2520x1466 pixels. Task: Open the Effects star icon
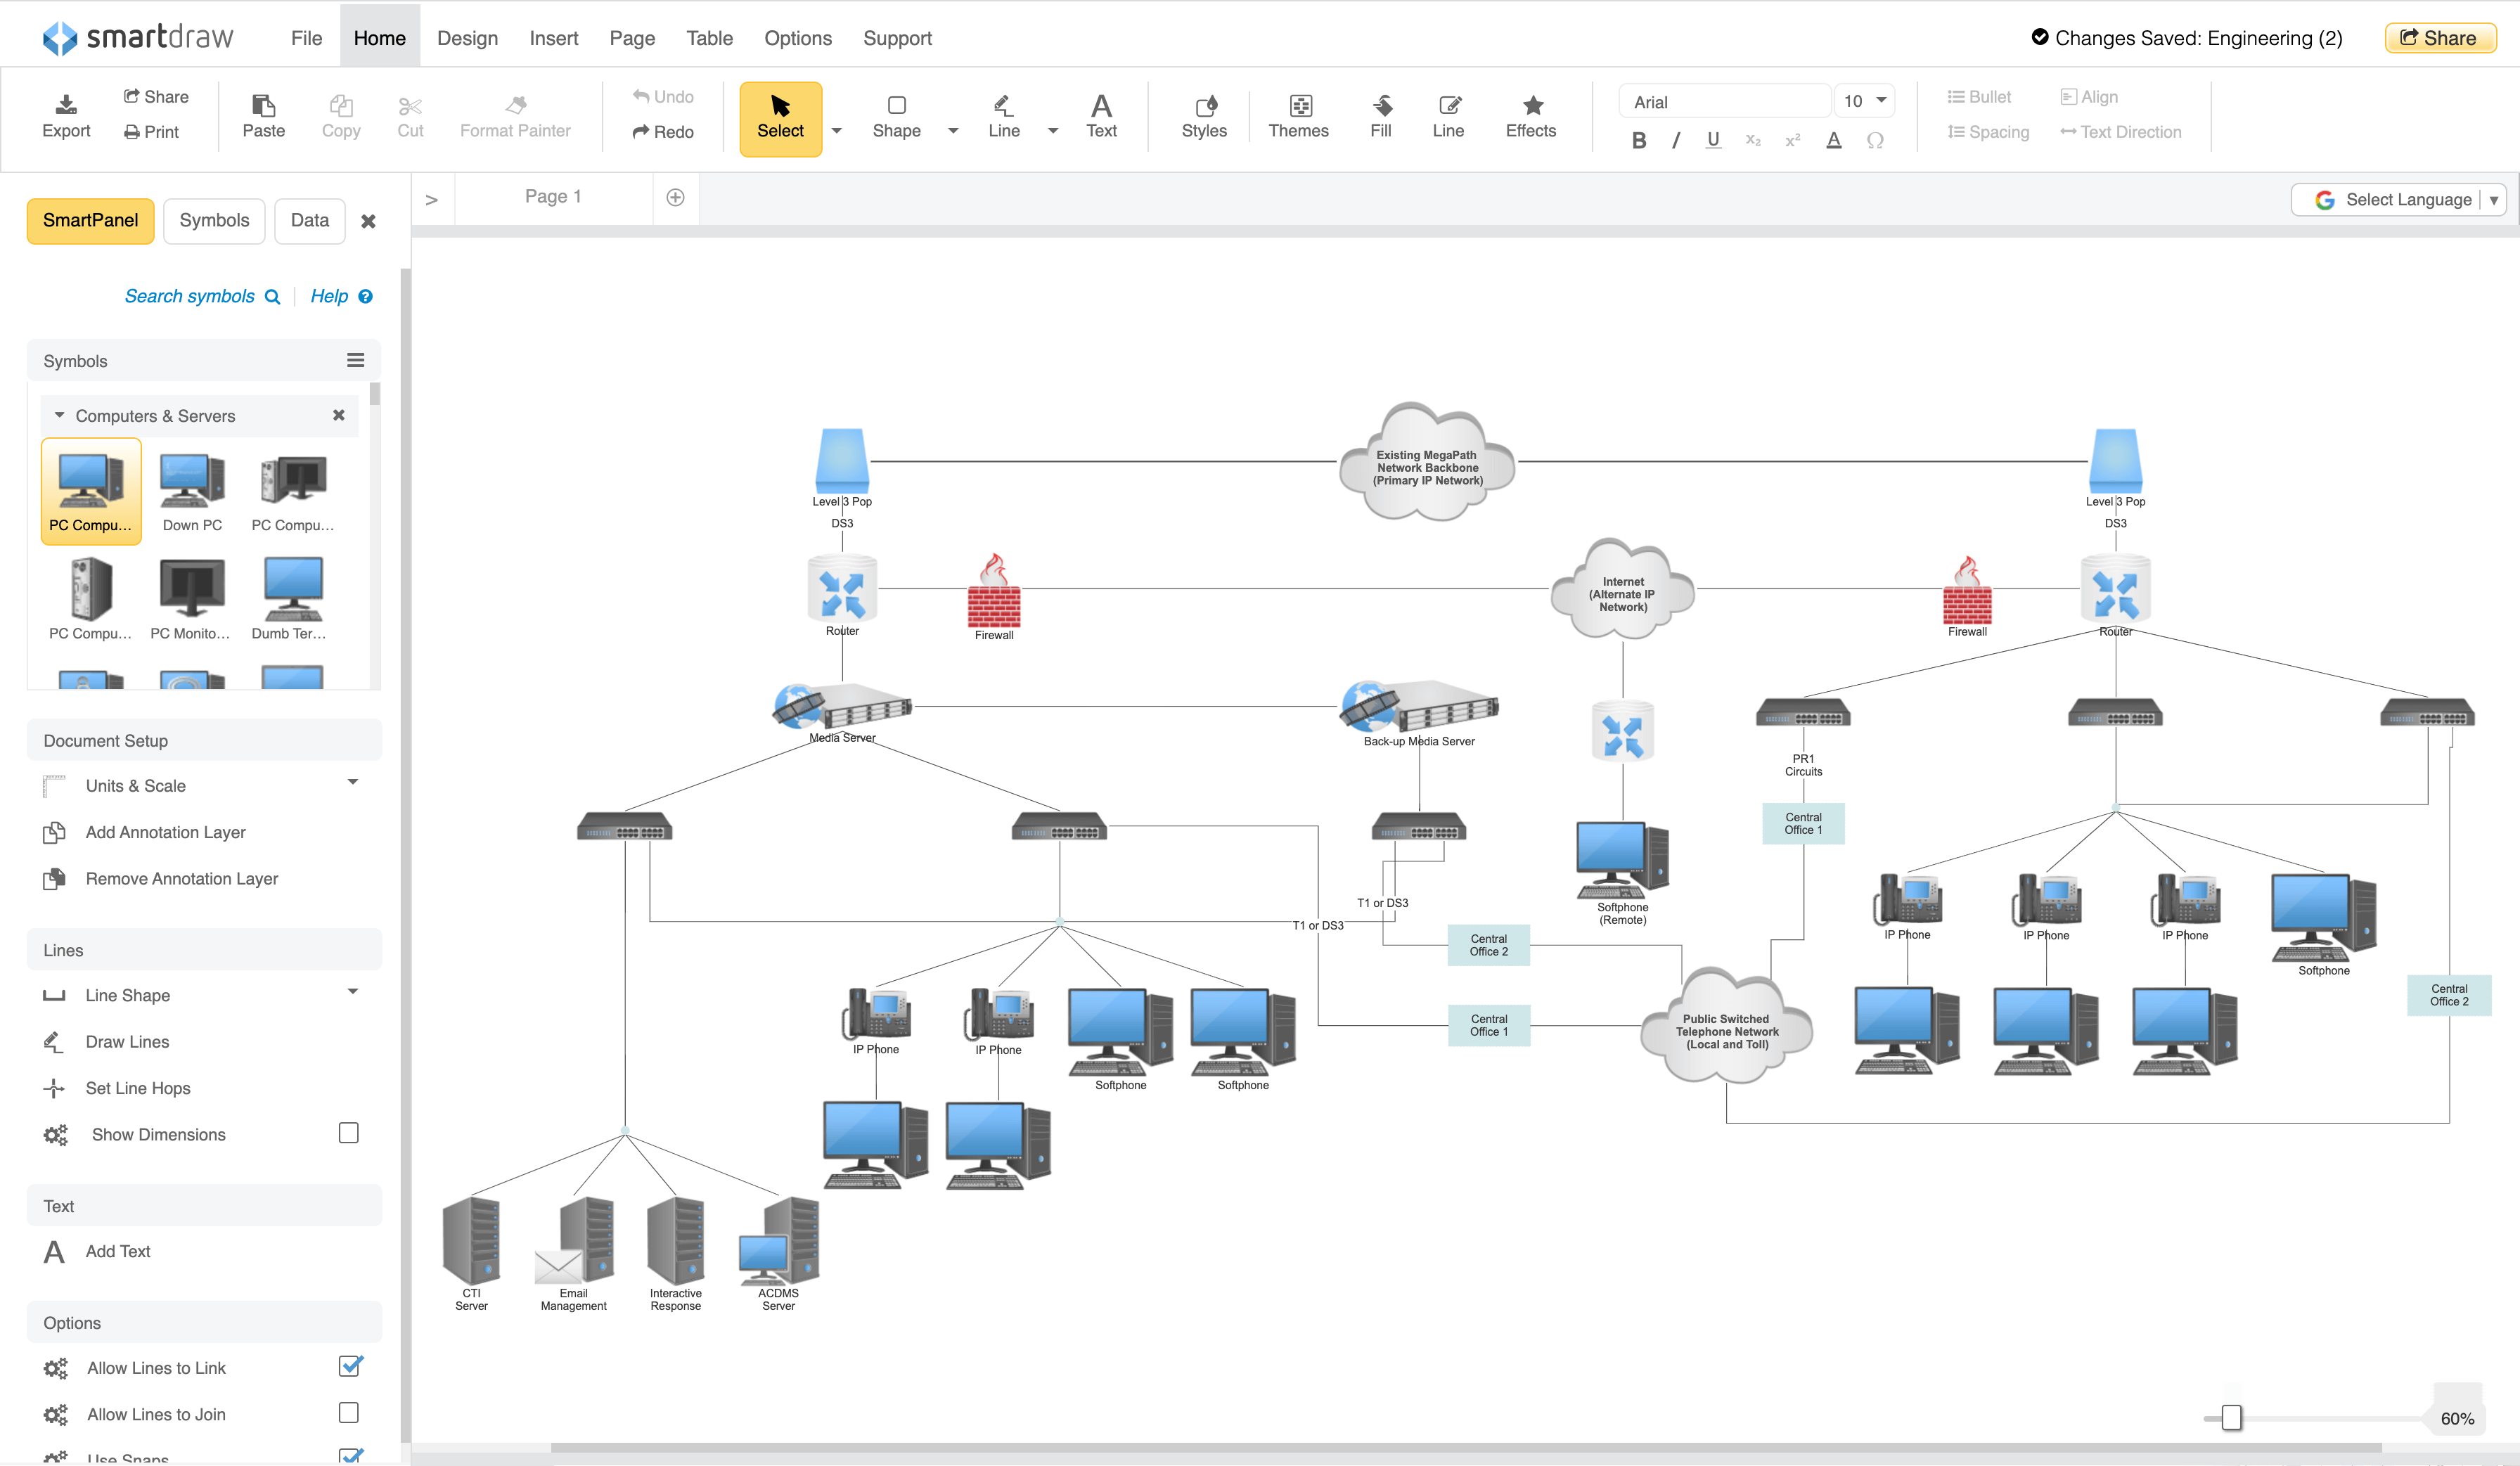click(x=1531, y=105)
